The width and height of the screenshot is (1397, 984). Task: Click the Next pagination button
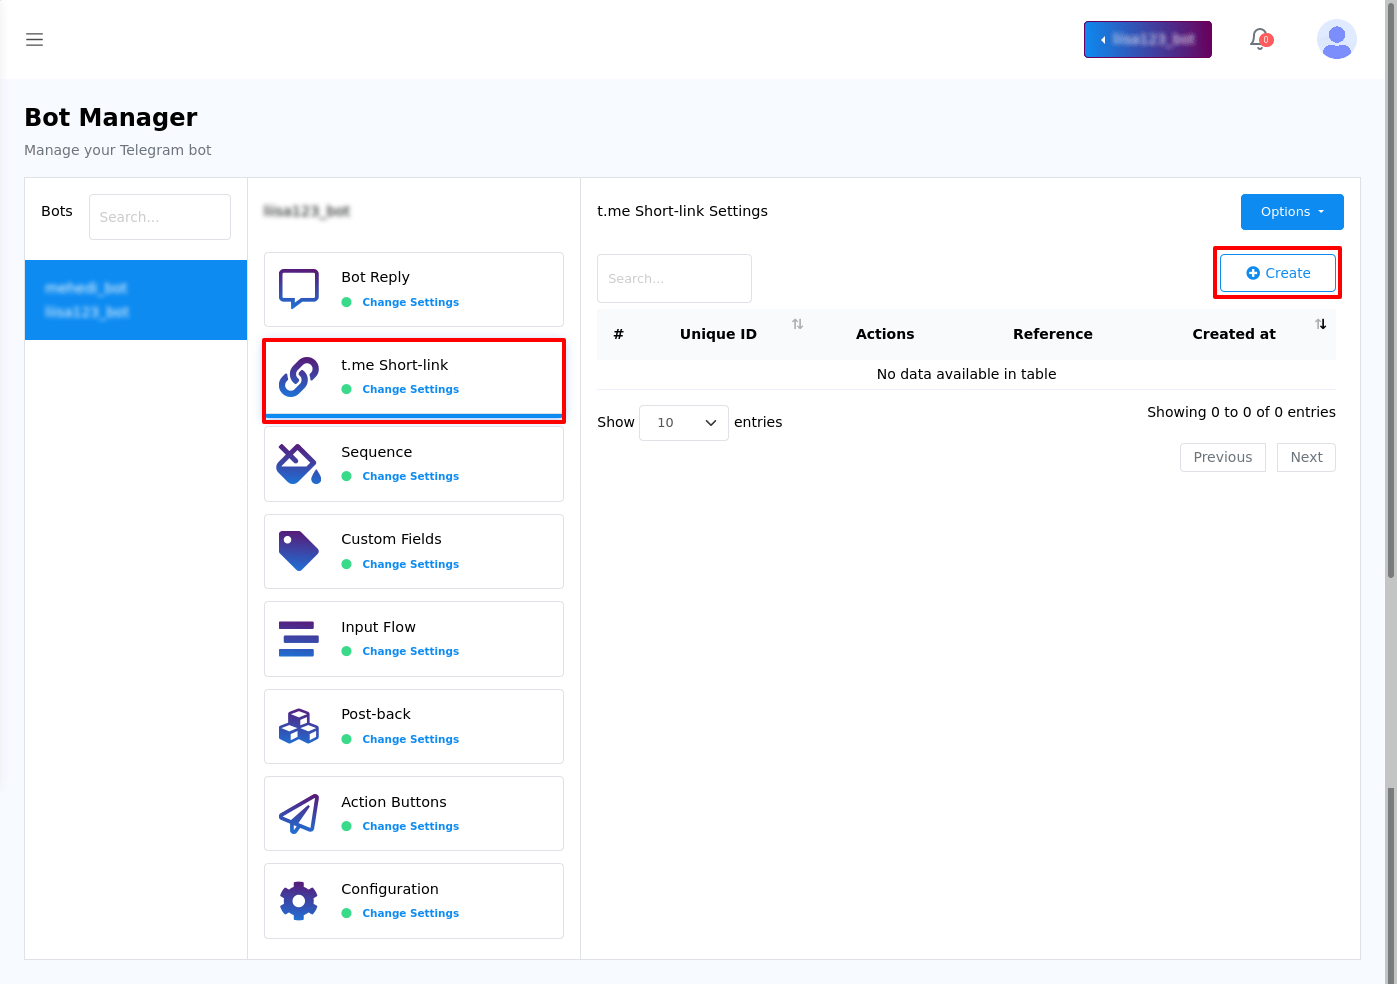point(1306,457)
